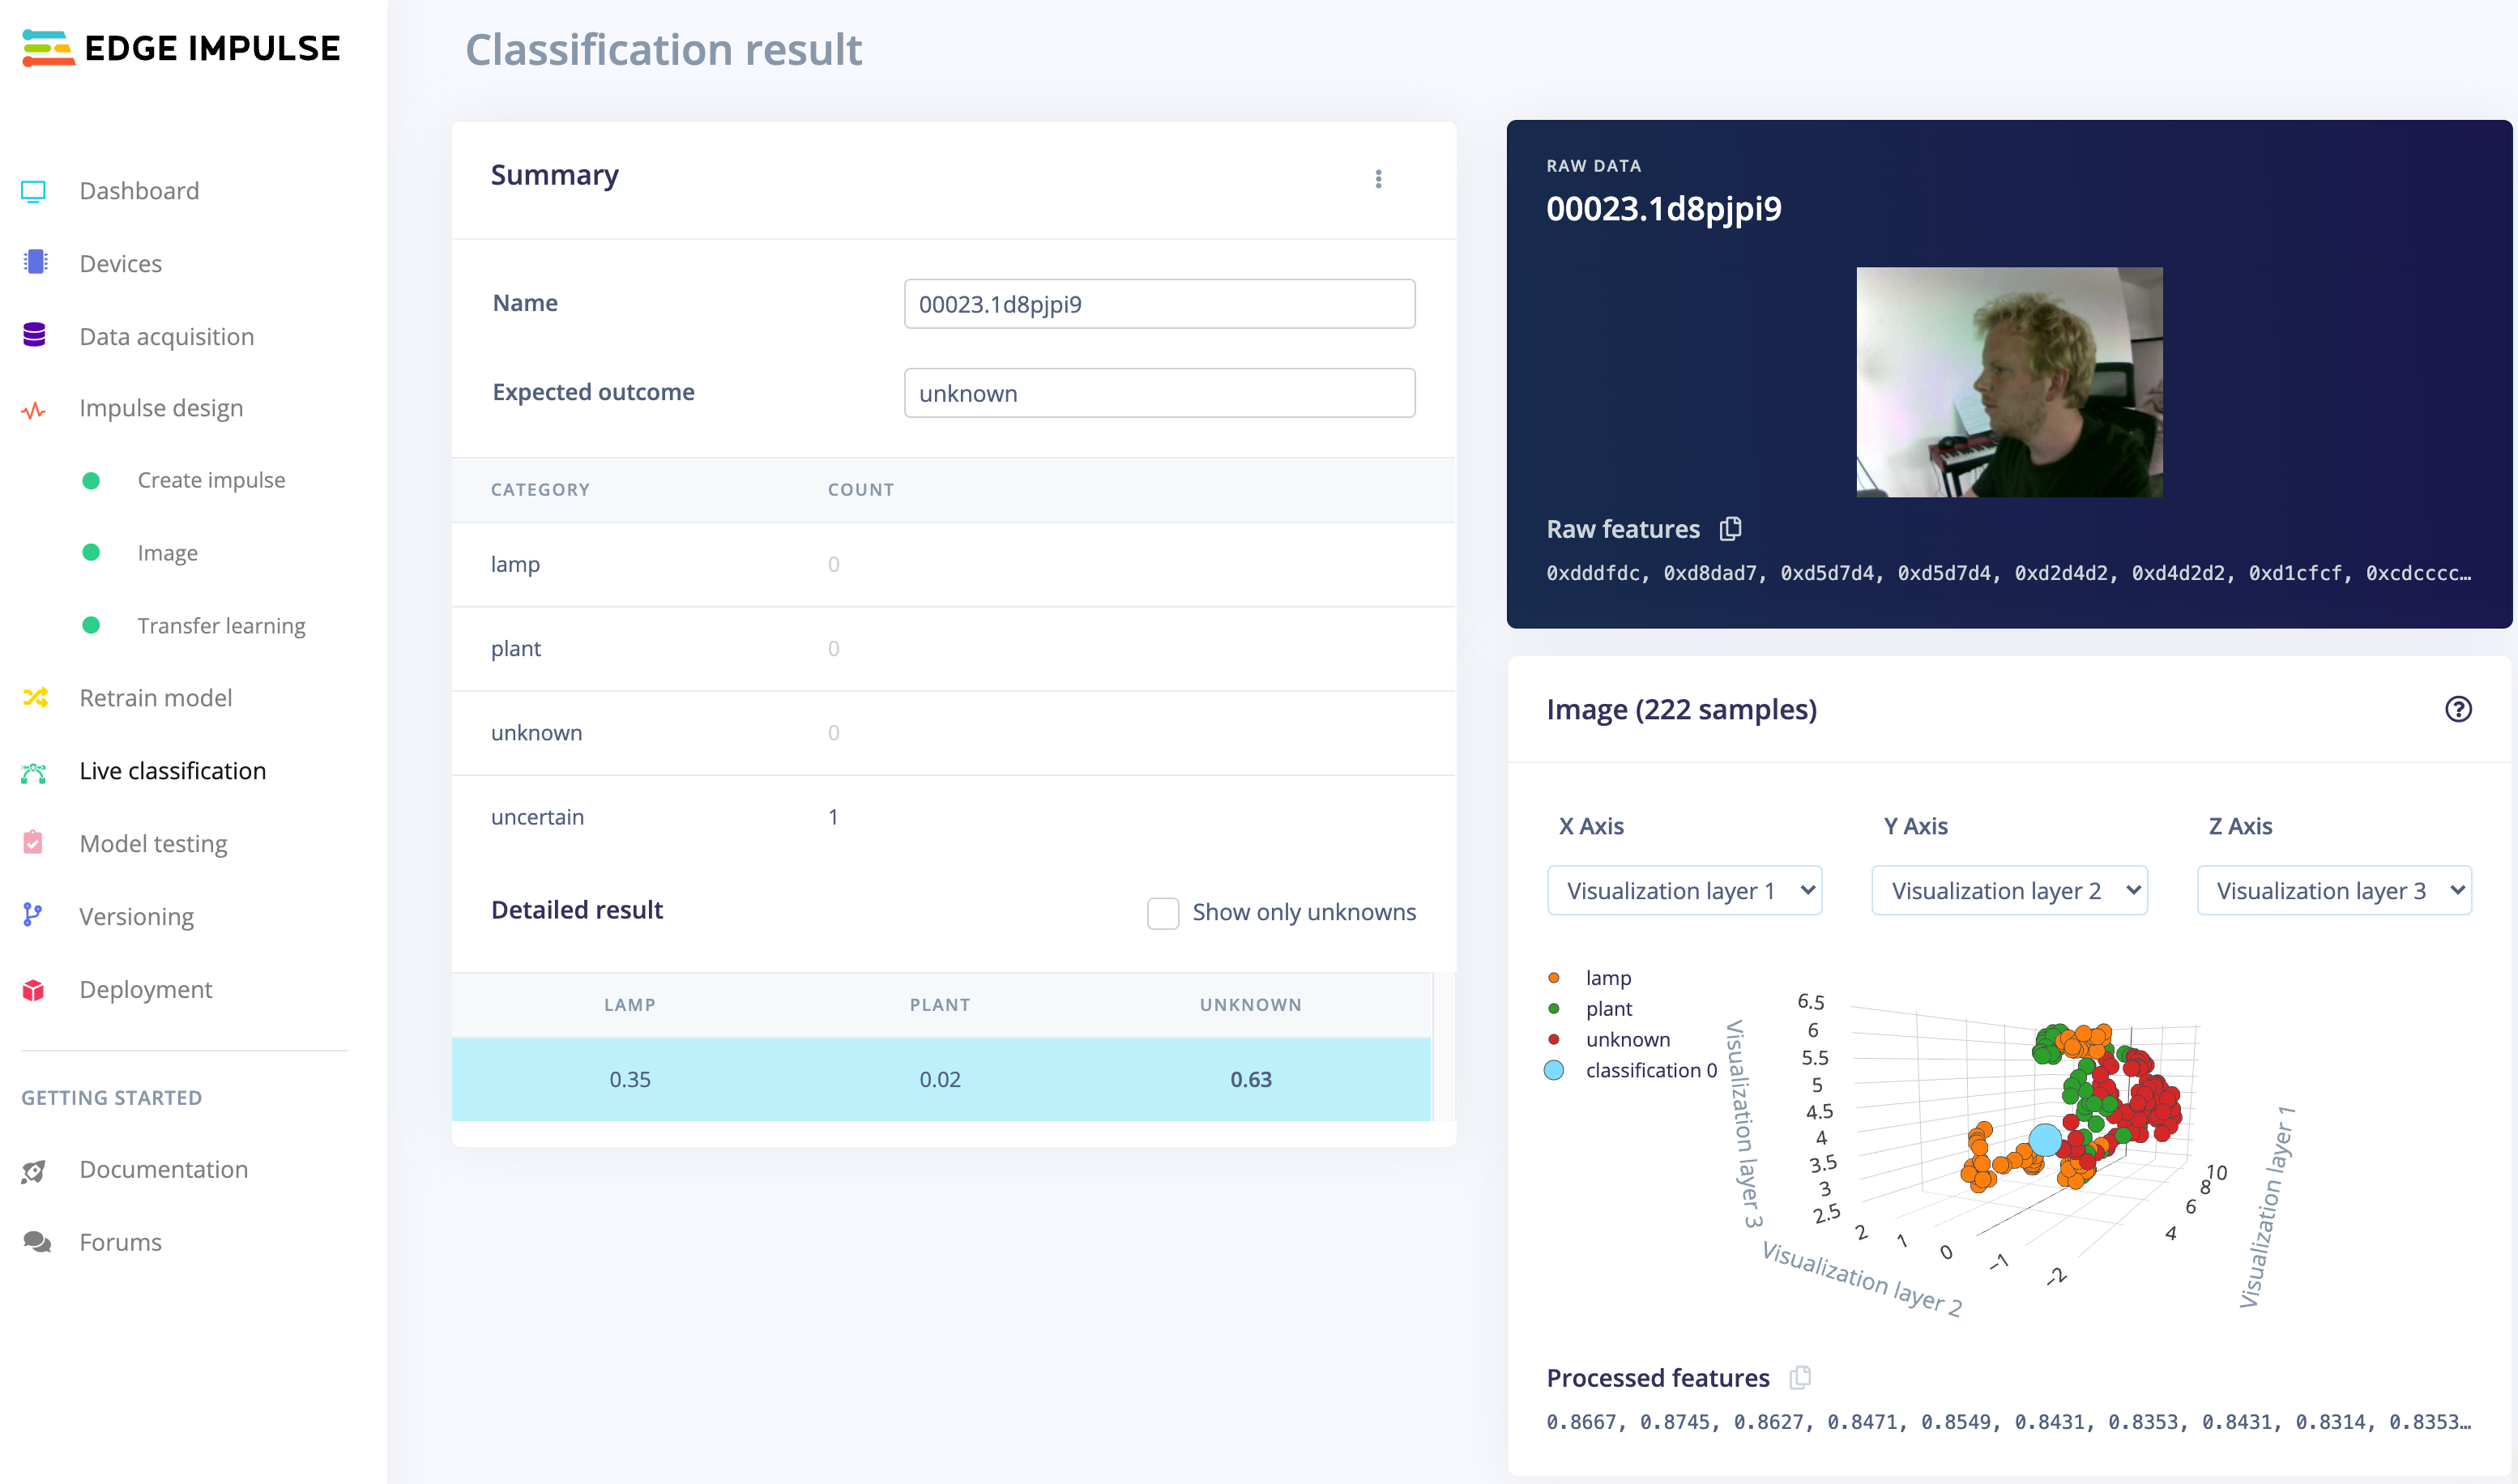Click the Edge Impulse logo
The image size is (2518, 1484).
point(181,48)
